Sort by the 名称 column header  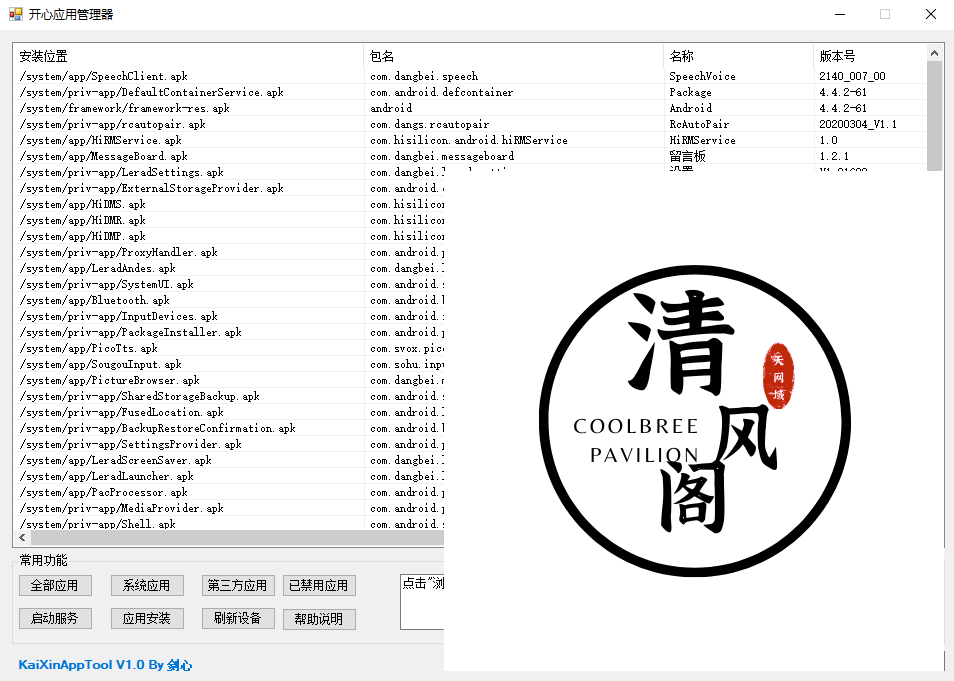[x=739, y=56]
